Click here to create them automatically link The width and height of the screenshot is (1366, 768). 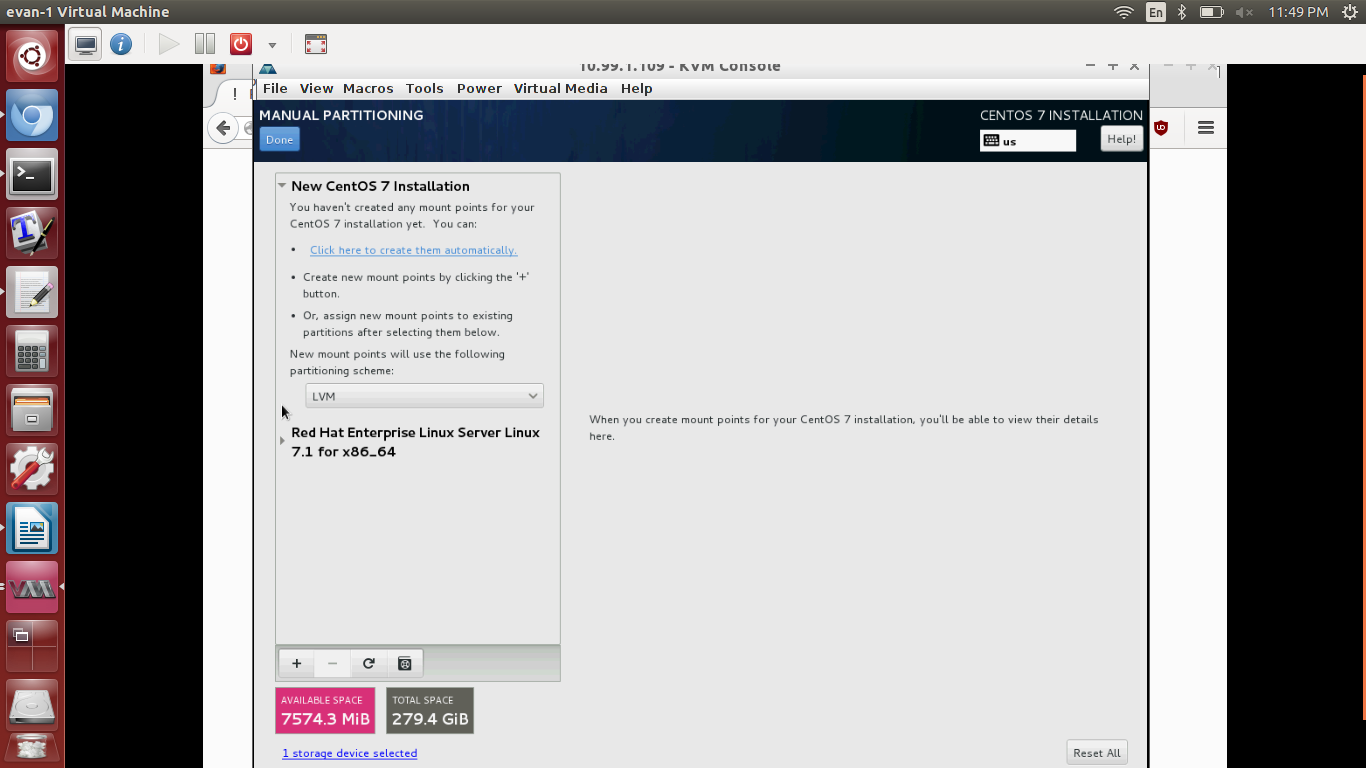click(x=413, y=250)
